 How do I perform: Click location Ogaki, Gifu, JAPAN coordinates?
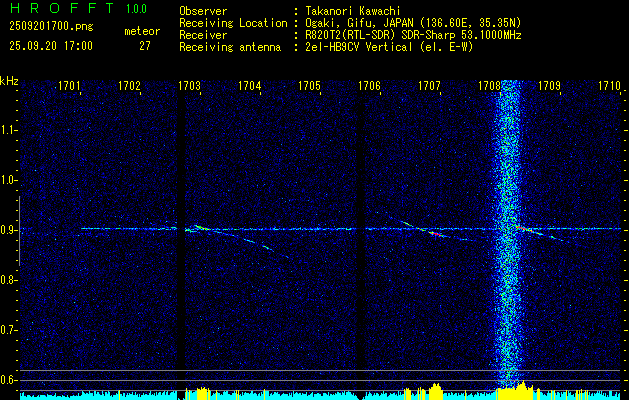click(413, 23)
